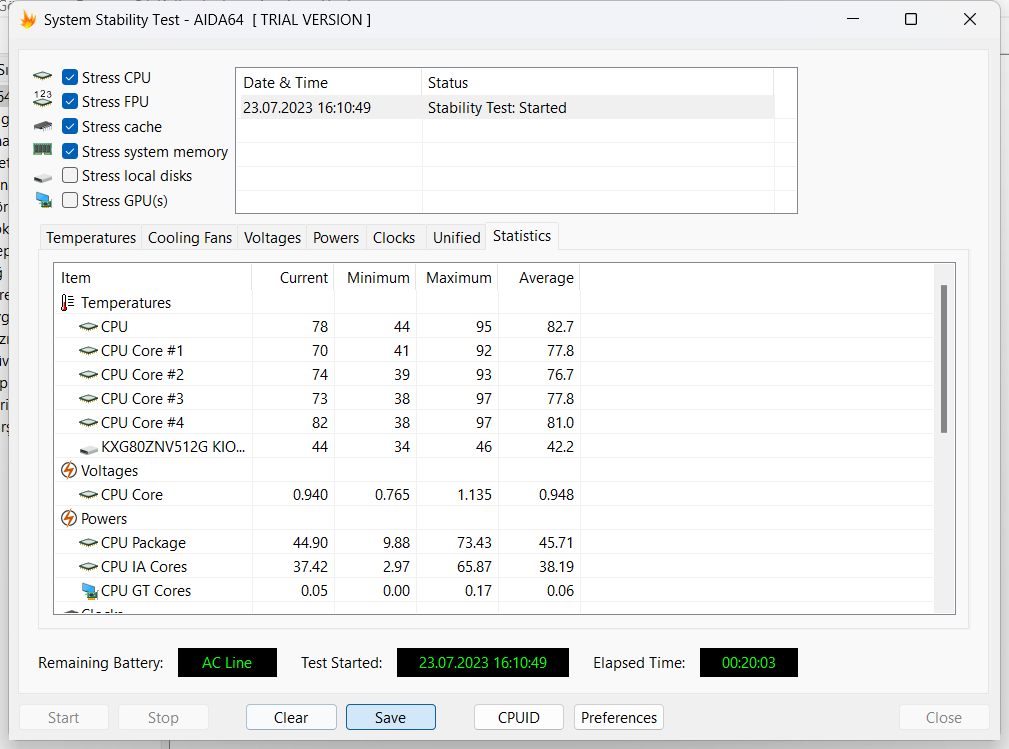The image size is (1009, 749).
Task: Click the CPU chip icon beside Stress CPU
Action: pos(42,76)
